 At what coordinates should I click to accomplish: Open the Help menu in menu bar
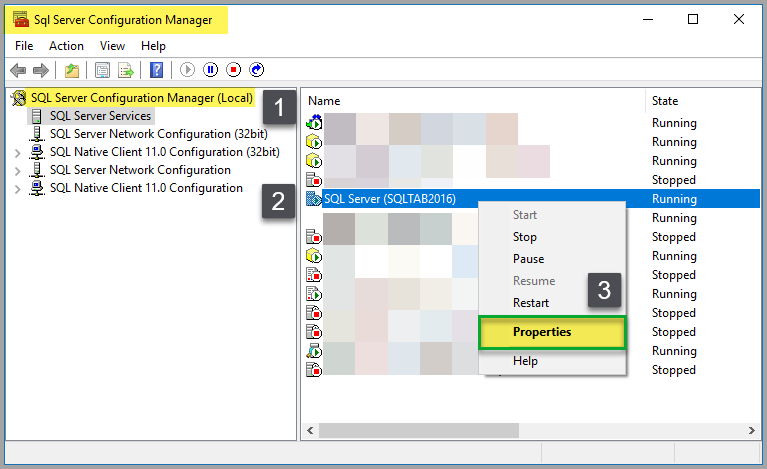point(153,46)
